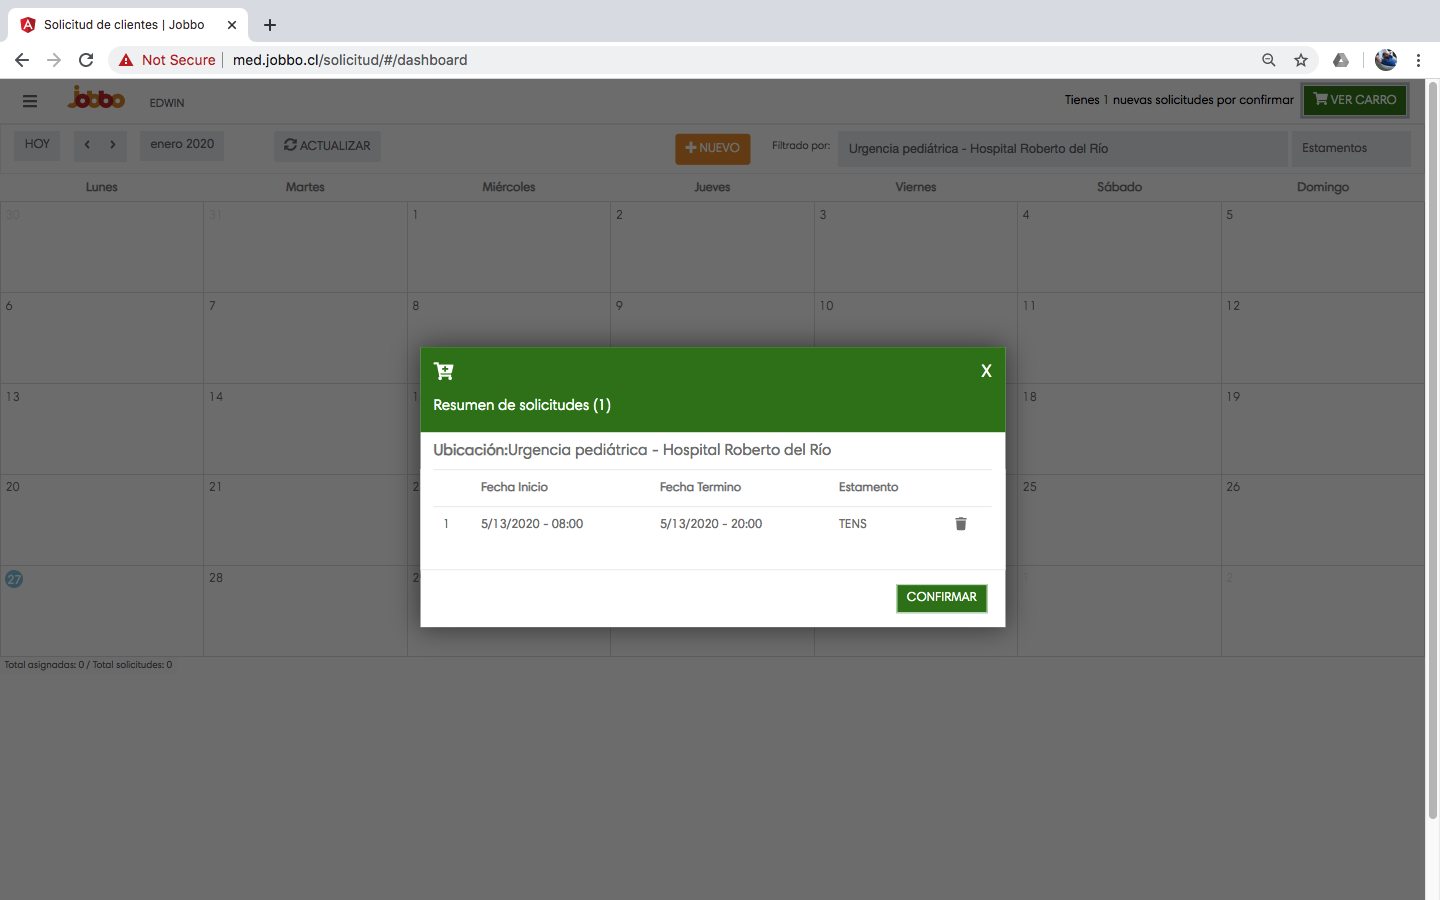Open a new browser tab
This screenshot has width=1440, height=900.
(x=270, y=25)
